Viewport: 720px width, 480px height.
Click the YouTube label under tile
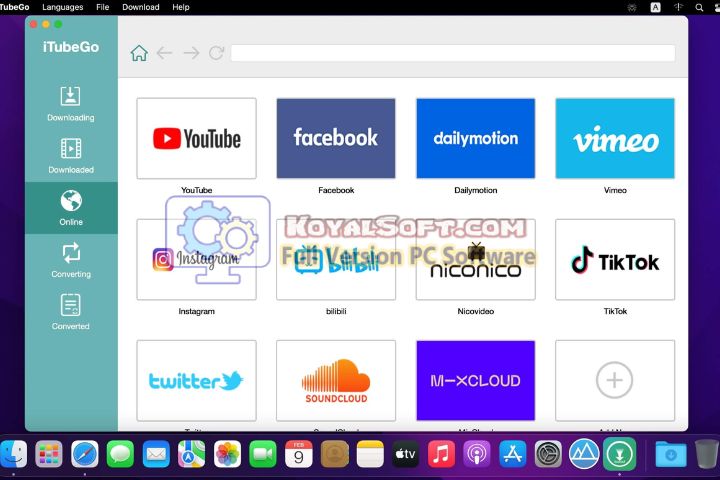pos(197,190)
